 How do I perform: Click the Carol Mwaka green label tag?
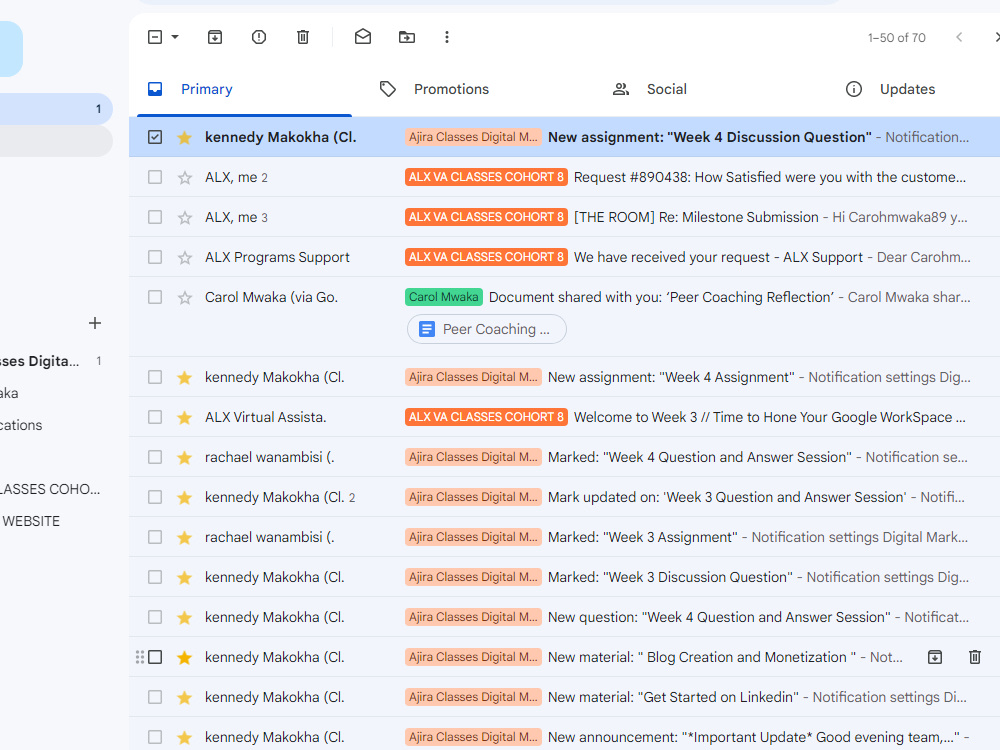point(443,297)
